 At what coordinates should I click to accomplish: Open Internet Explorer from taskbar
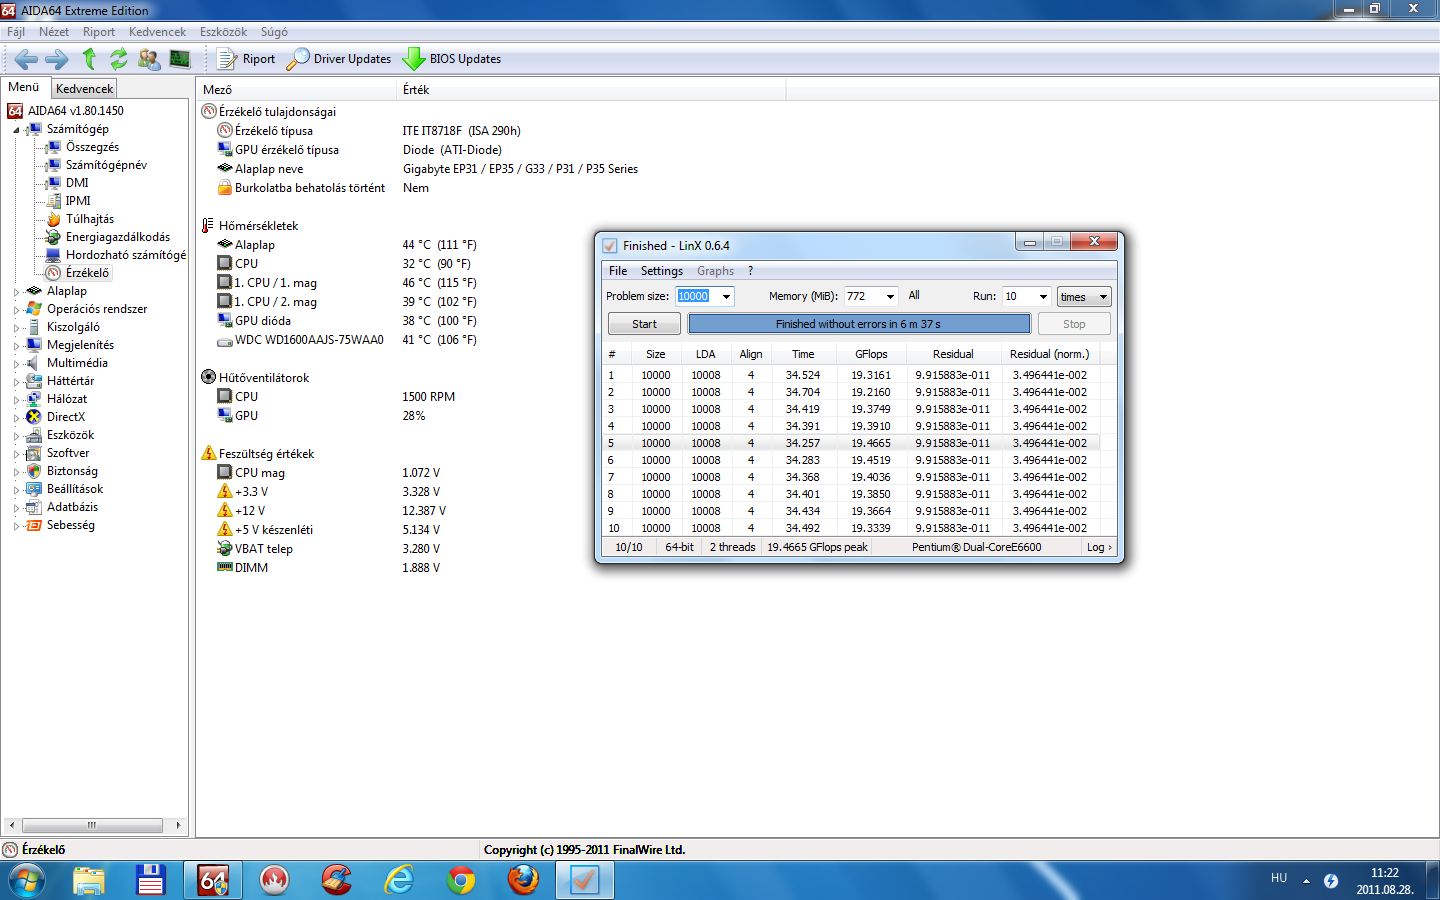(398, 880)
